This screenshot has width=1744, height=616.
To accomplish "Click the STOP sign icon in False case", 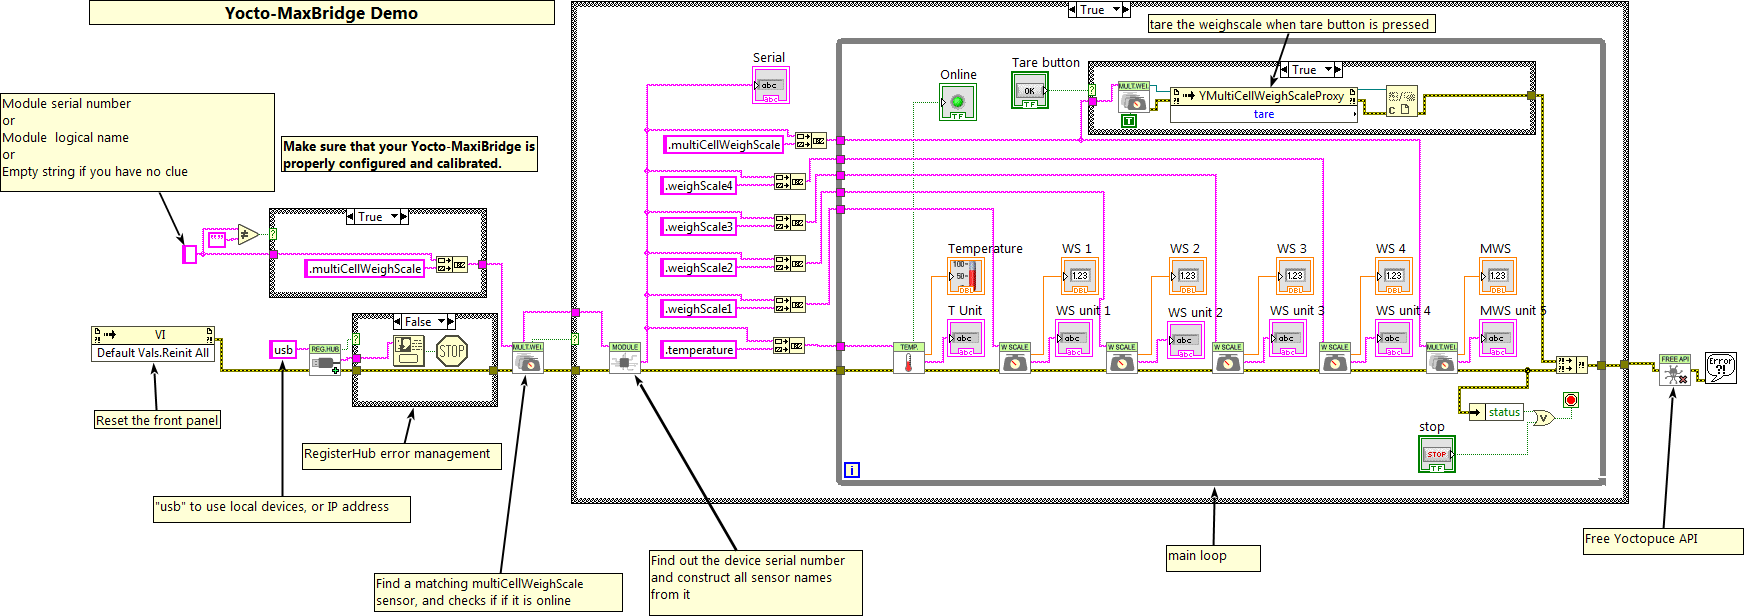I will (x=452, y=351).
